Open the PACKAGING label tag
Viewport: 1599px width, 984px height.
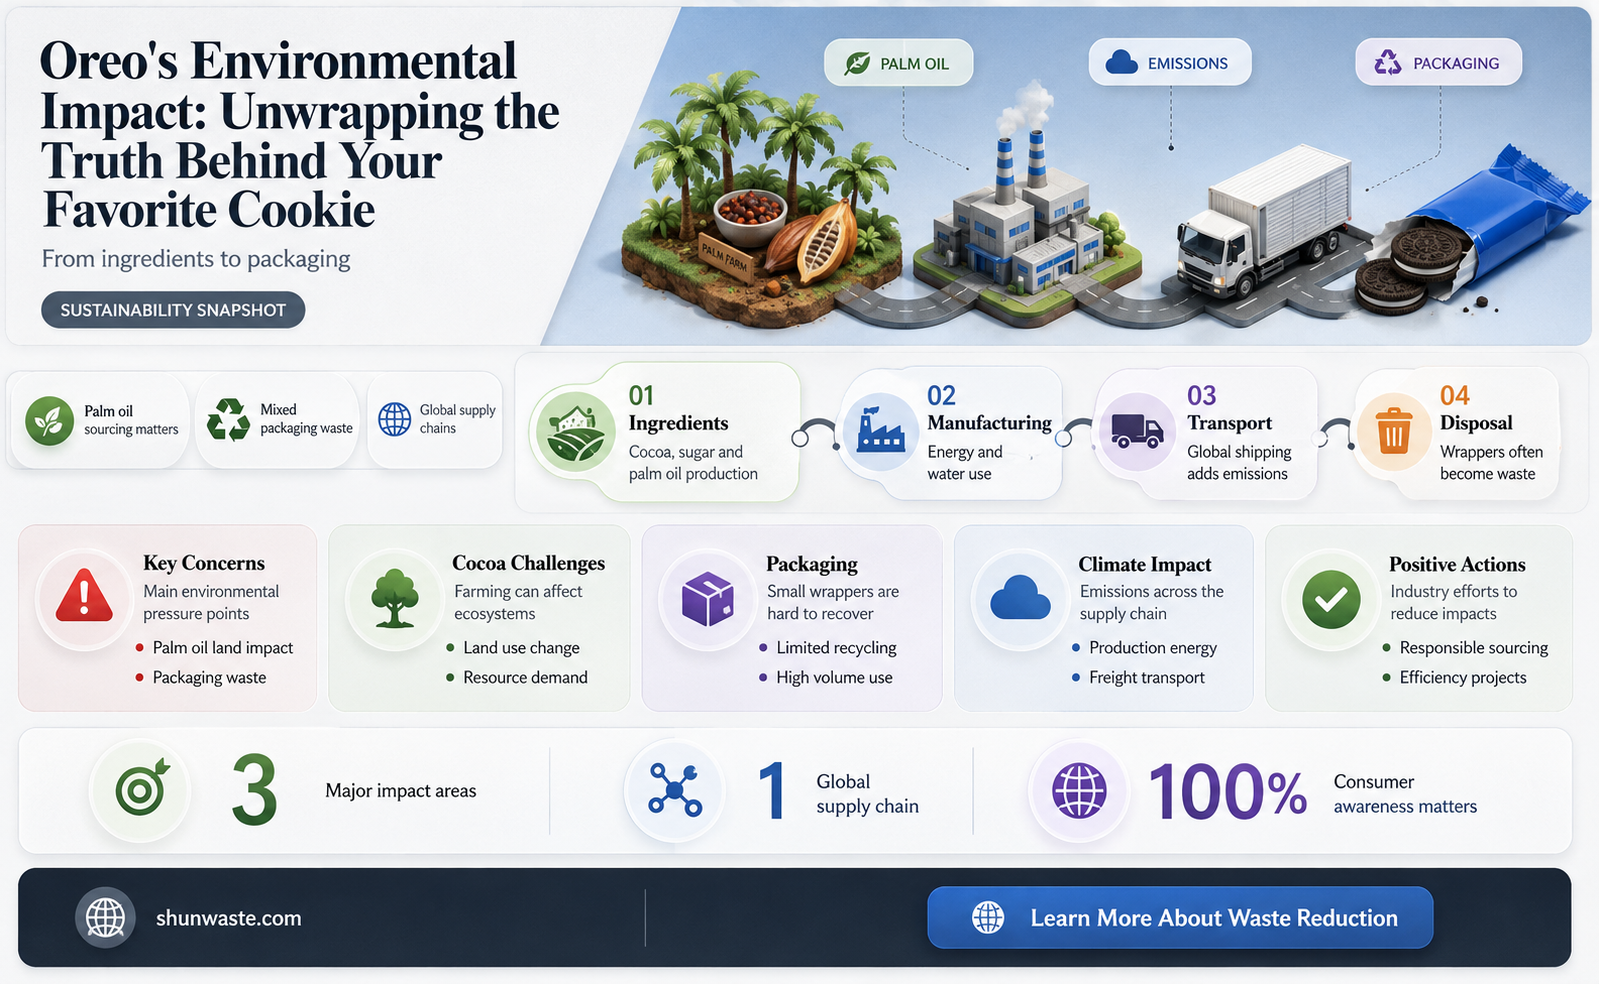click(x=1438, y=63)
